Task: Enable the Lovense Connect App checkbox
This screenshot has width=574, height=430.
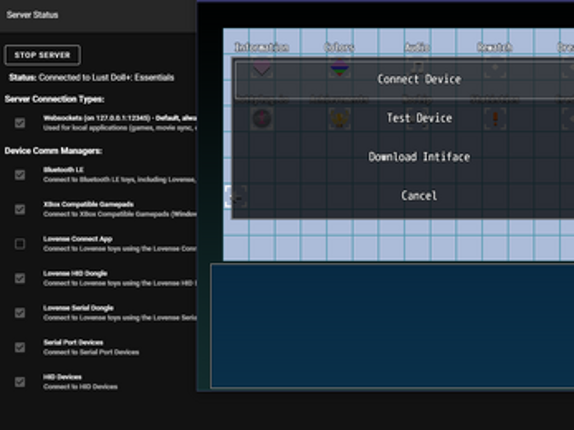Action: [x=20, y=244]
